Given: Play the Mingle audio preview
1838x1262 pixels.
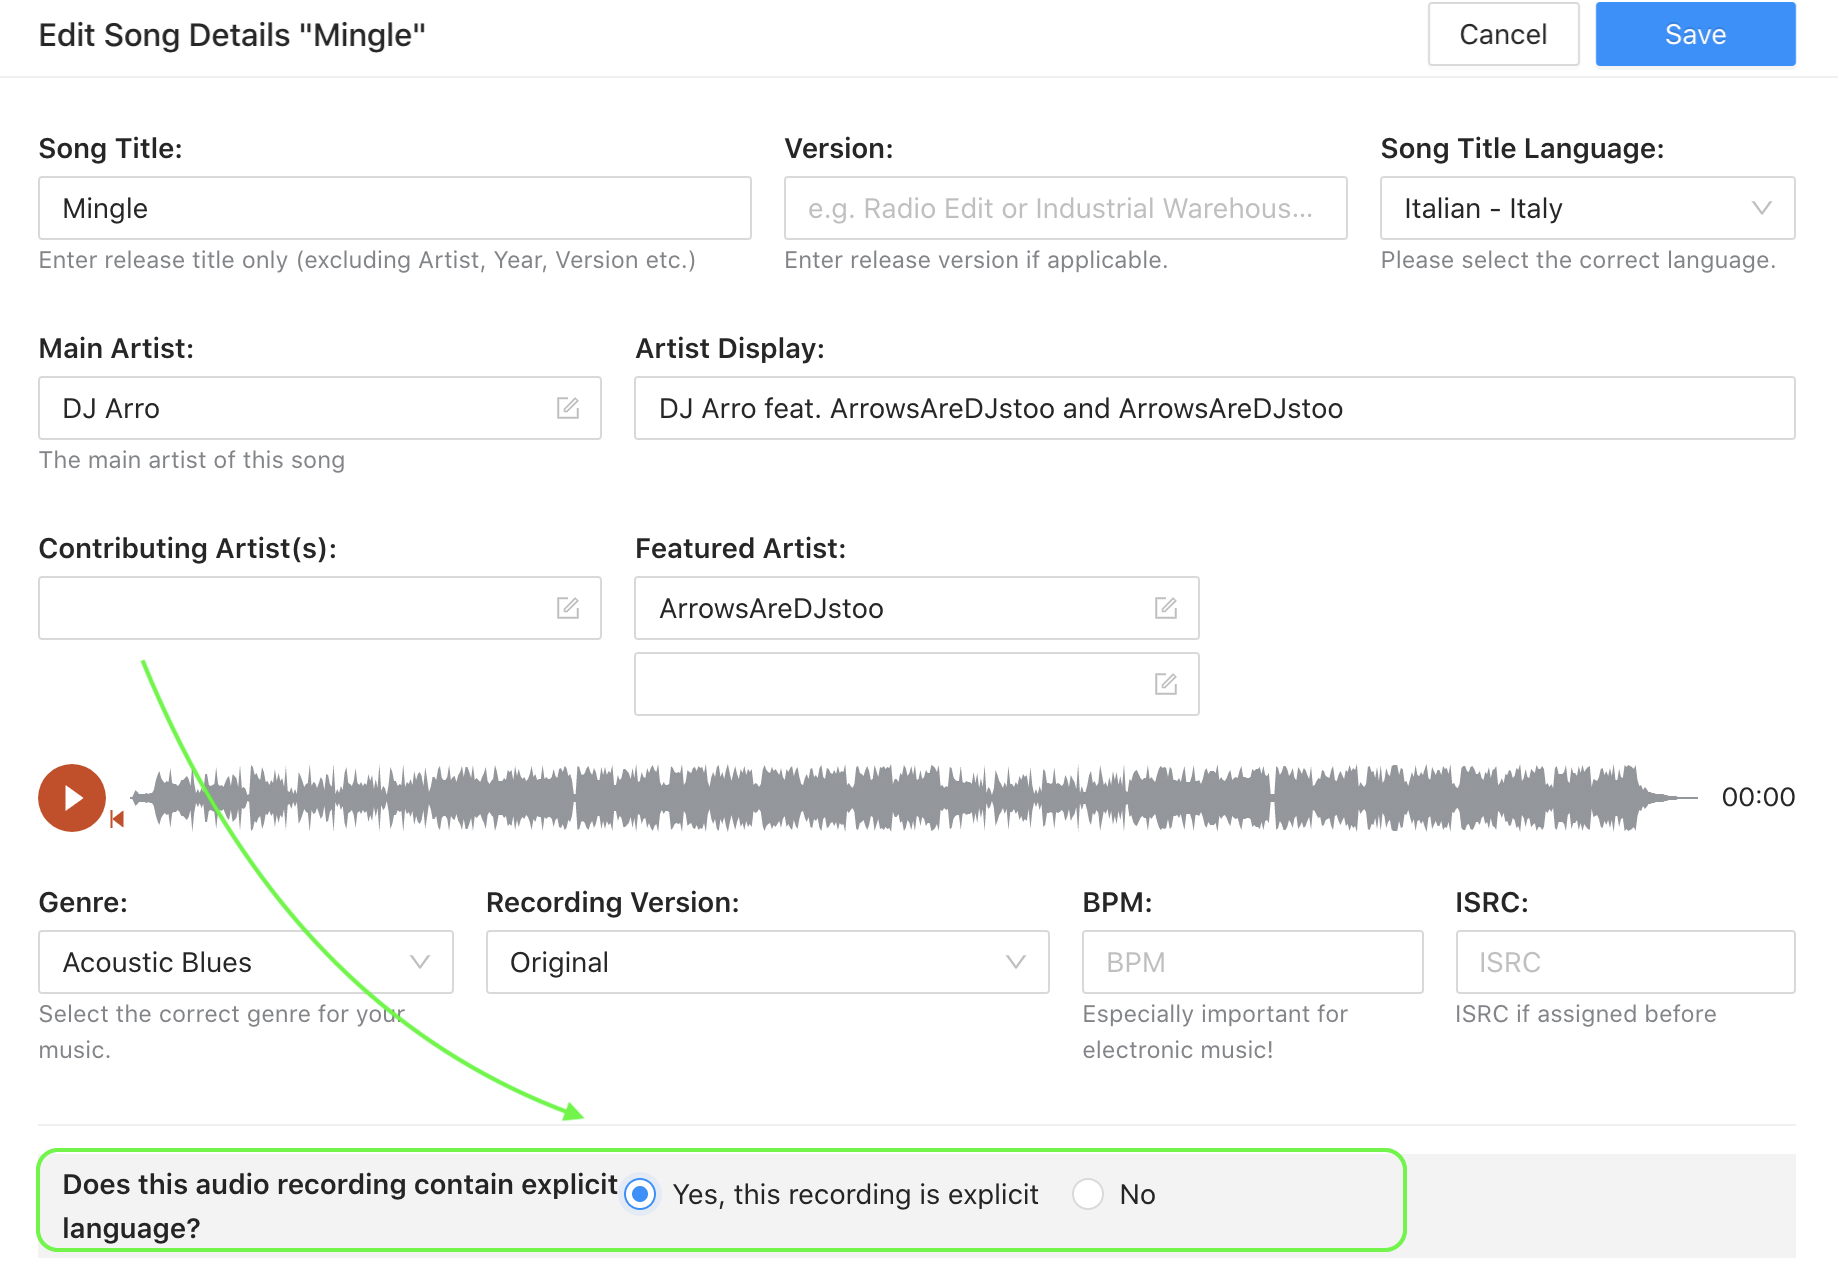Looking at the screenshot, I should pyautogui.click(x=72, y=797).
